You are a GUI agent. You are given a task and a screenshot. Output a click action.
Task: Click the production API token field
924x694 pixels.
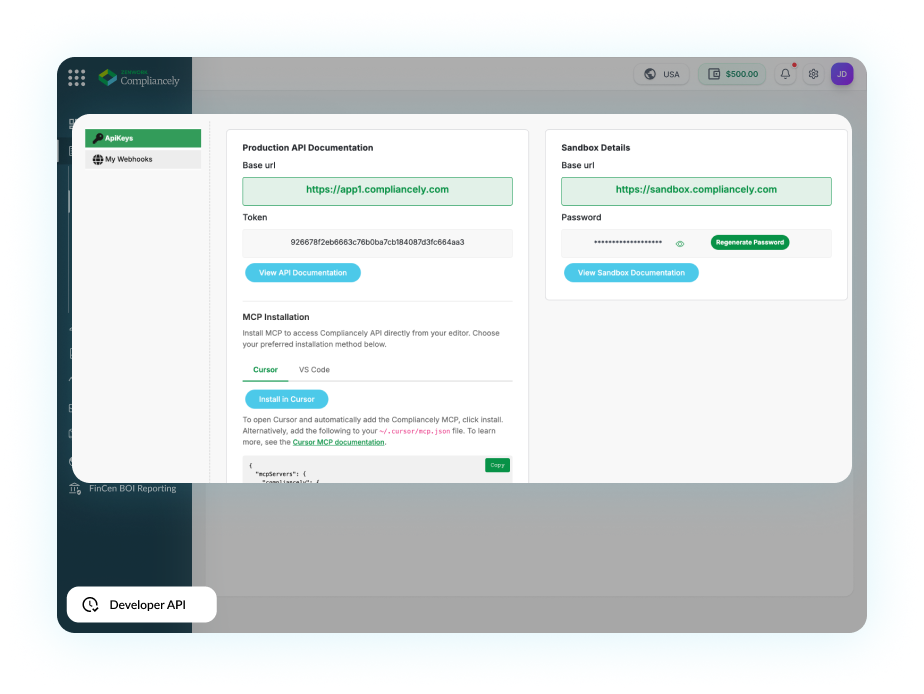(377, 242)
